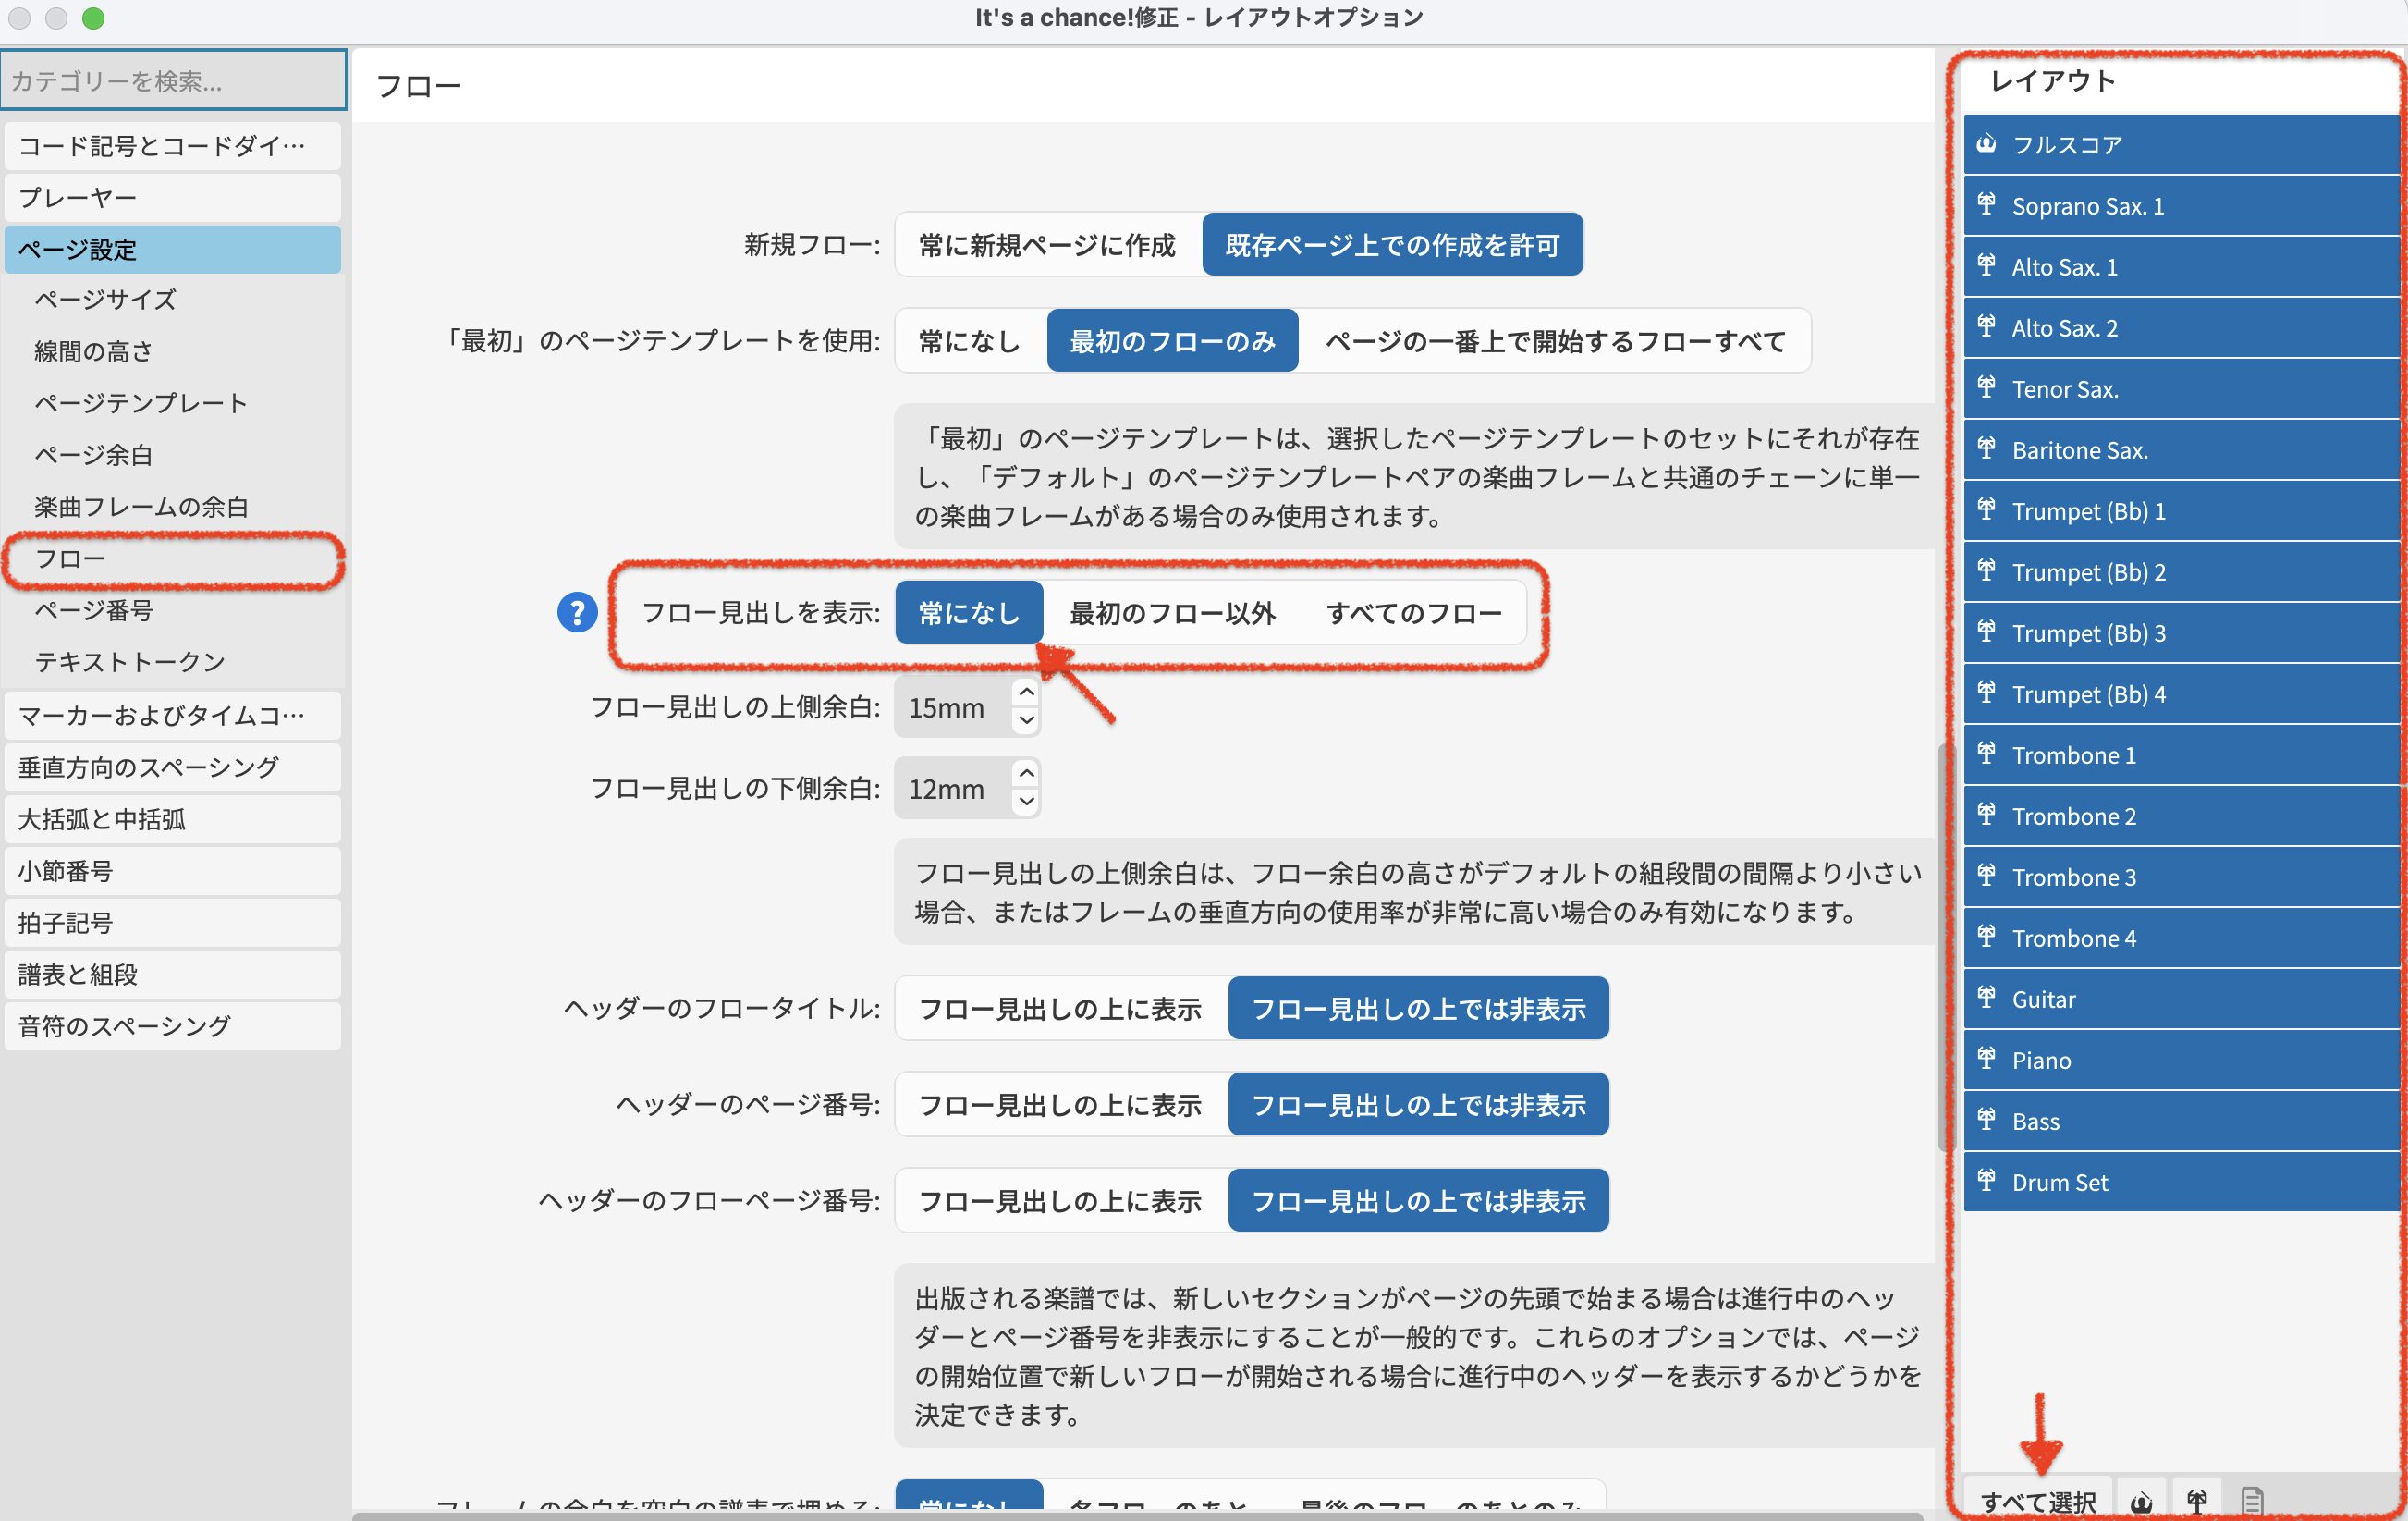Click the part icon next to Drum Set
This screenshot has height=1521, width=2408.
pos(1986,1181)
